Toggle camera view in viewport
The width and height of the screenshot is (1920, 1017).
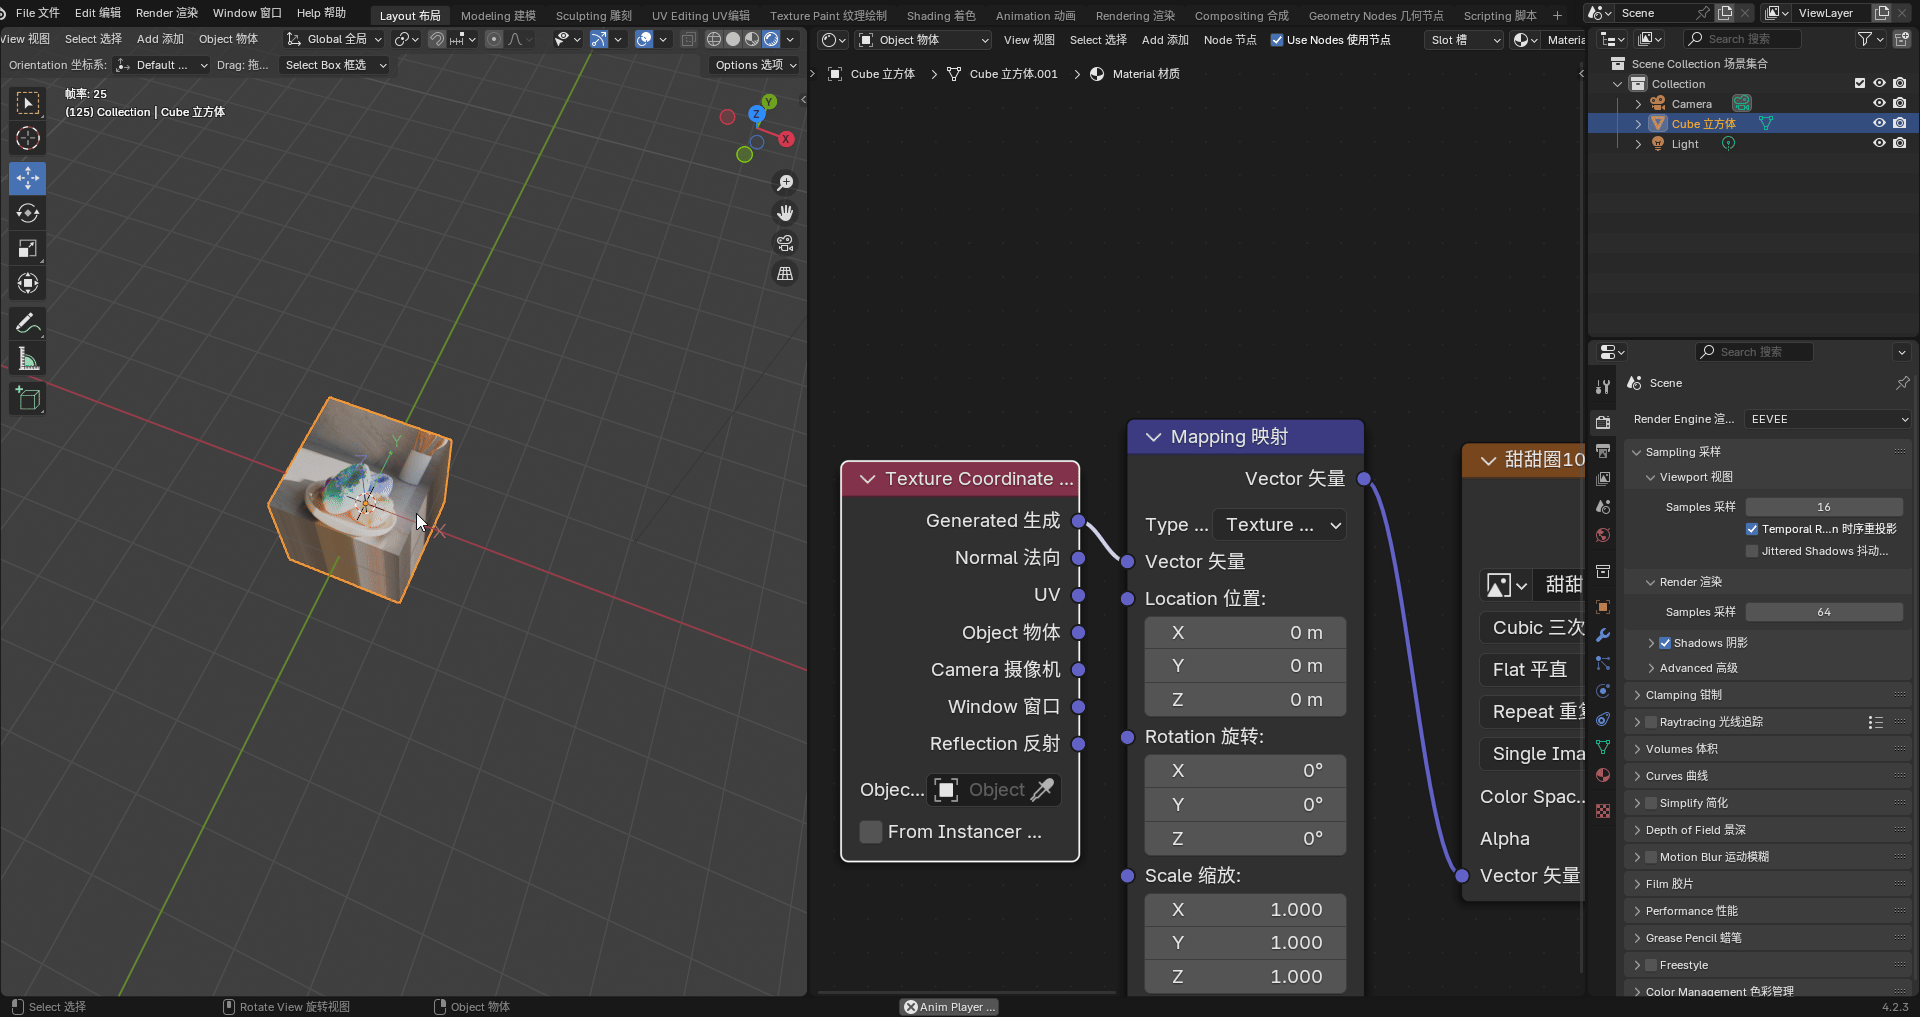click(785, 243)
